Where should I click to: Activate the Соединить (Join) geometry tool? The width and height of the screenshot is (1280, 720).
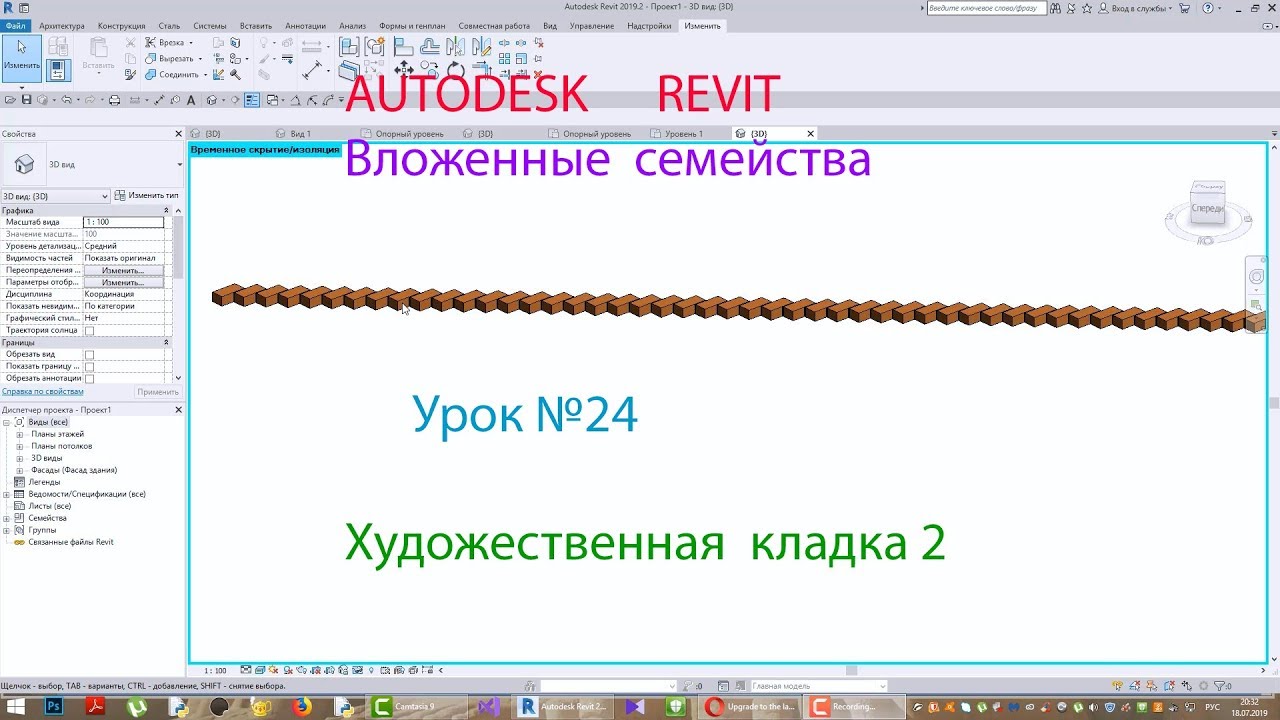tap(178, 75)
